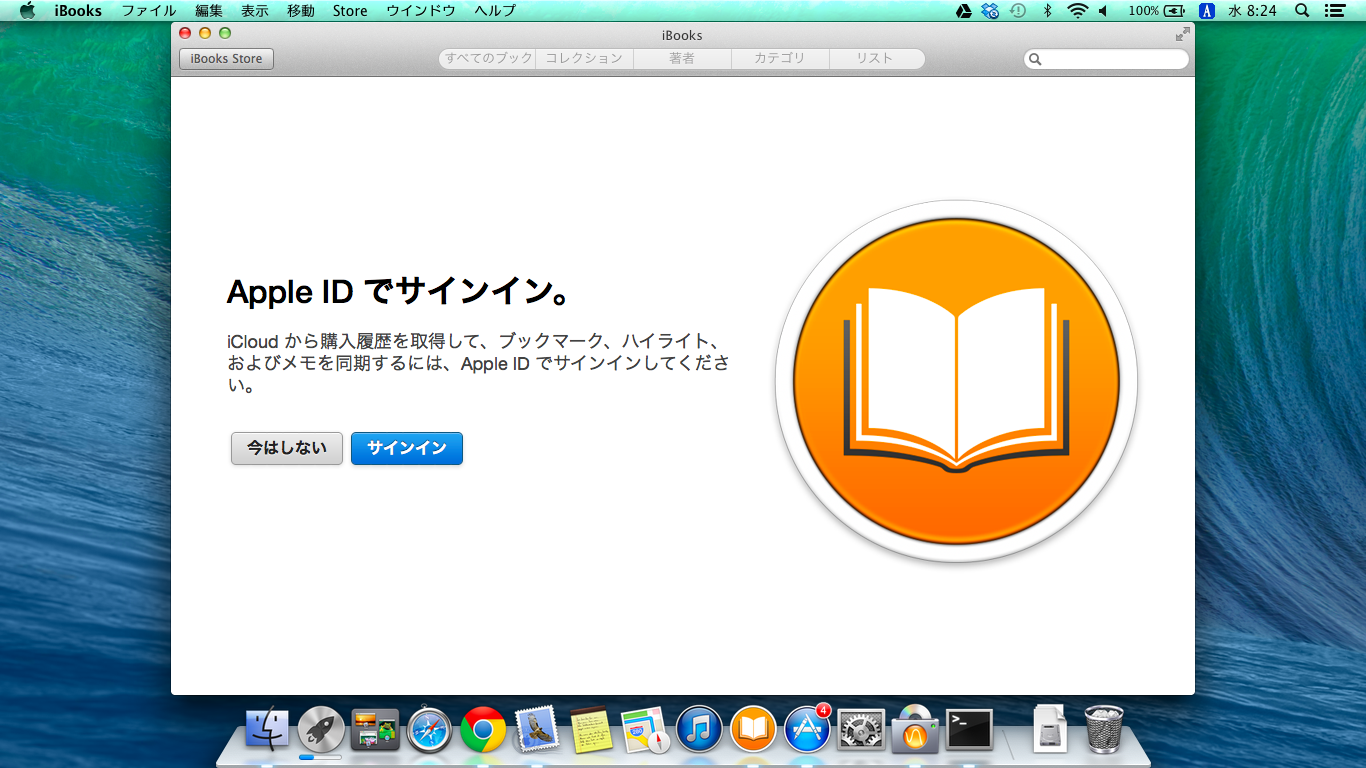Screen dimensions: 1366x768
Task: Click the iBooks Store button
Action: [226, 59]
